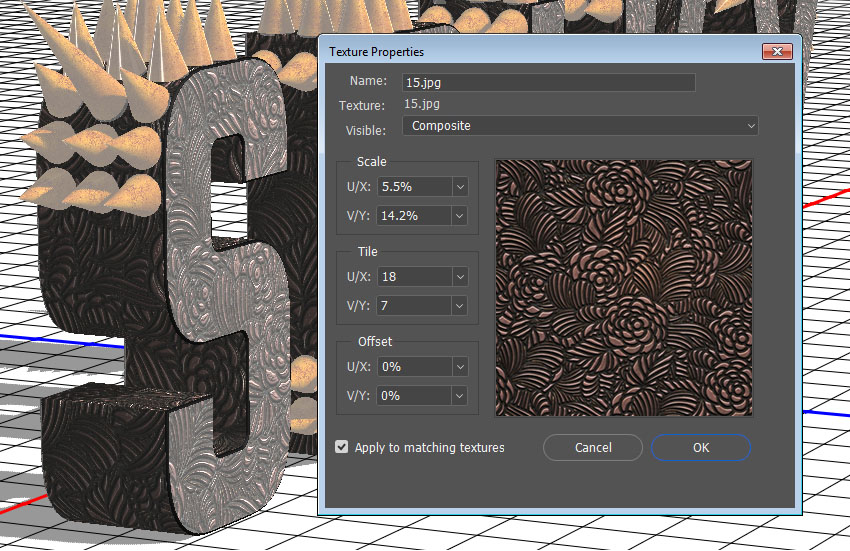Screen dimensions: 850x551
Task: Expand the Tile U/X dropdown arrow
Action: pos(460,277)
